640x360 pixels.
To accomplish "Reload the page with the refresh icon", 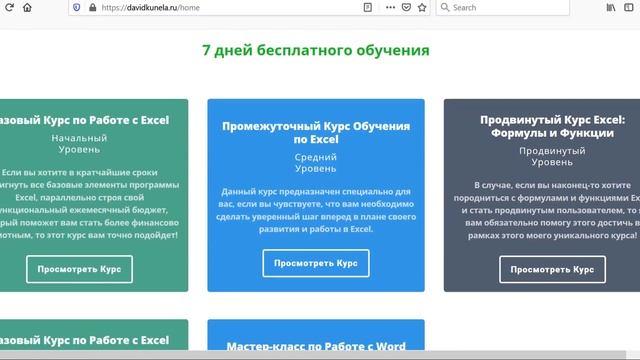I will point(9,7).
